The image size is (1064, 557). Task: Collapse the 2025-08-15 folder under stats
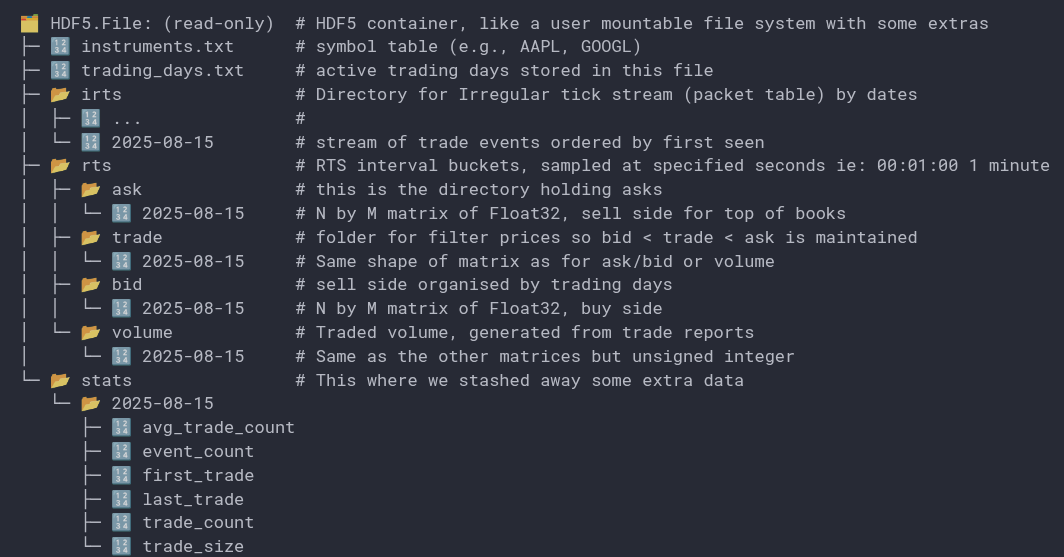pyautogui.click(x=91, y=404)
